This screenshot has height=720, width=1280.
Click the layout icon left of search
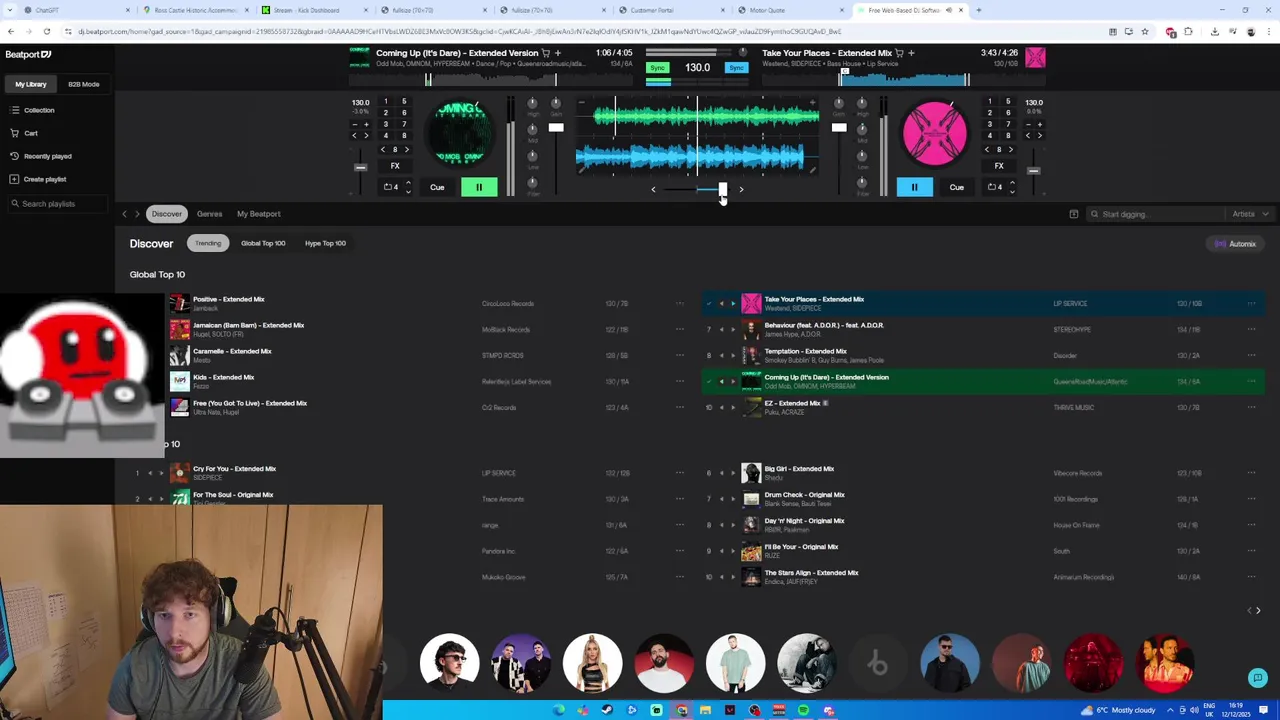[x=1074, y=214]
